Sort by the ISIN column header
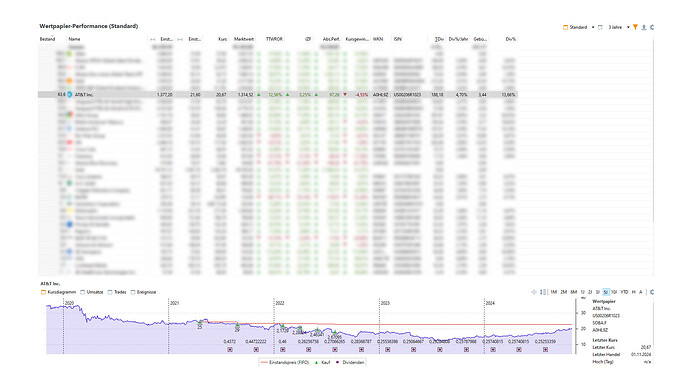The width and height of the screenshot is (690, 388). [397, 39]
